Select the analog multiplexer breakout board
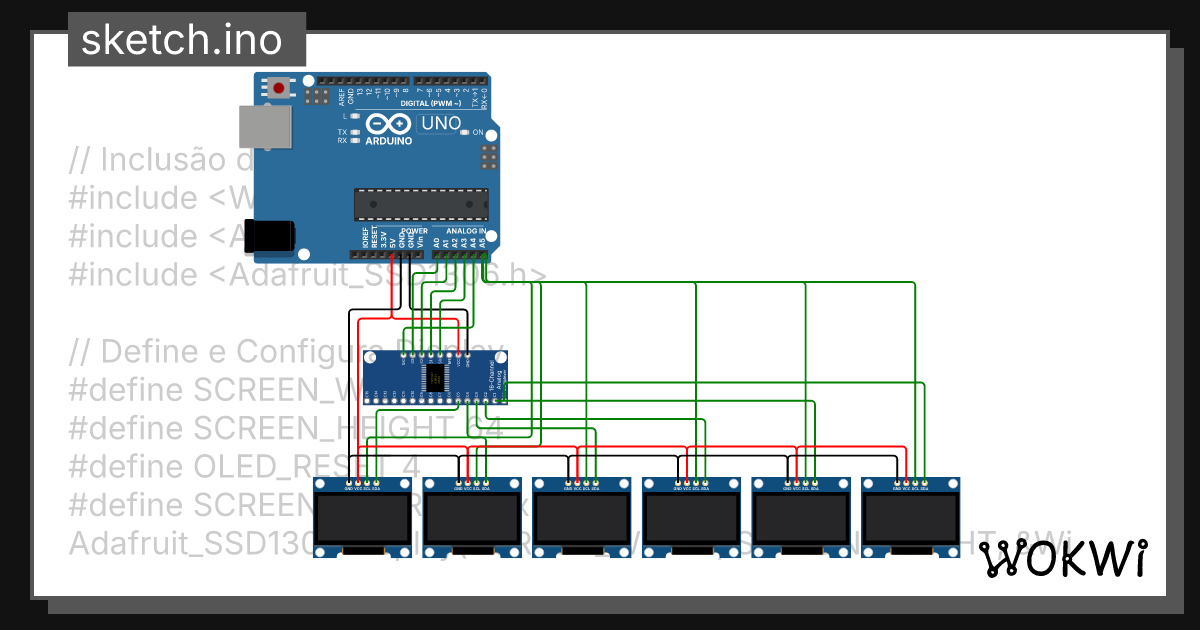This screenshot has width=1200, height=630. 435,377
